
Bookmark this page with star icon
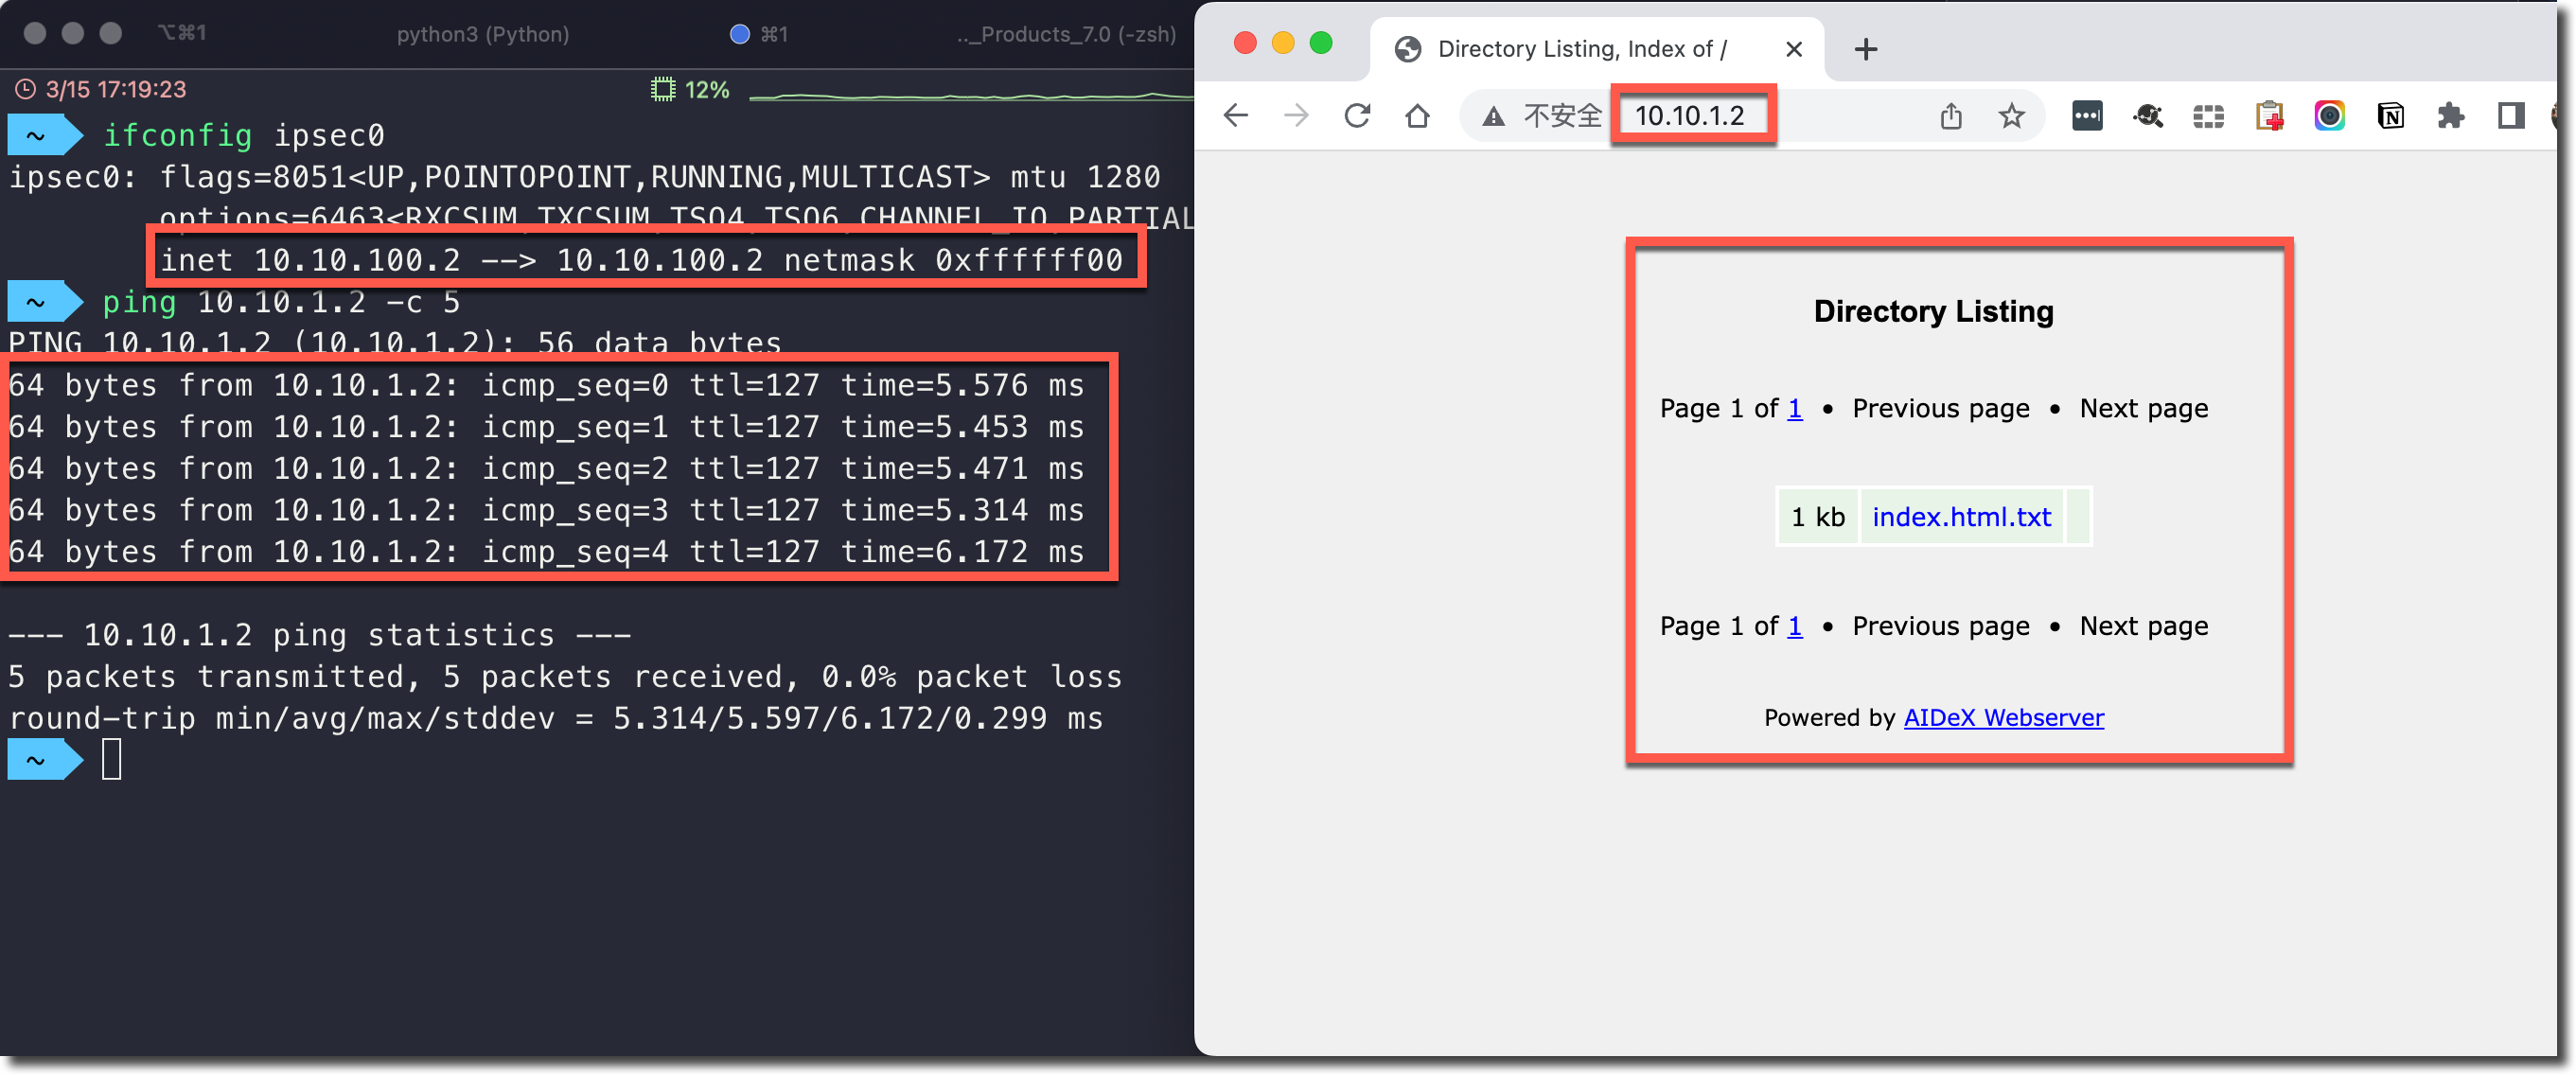[x=2011, y=116]
